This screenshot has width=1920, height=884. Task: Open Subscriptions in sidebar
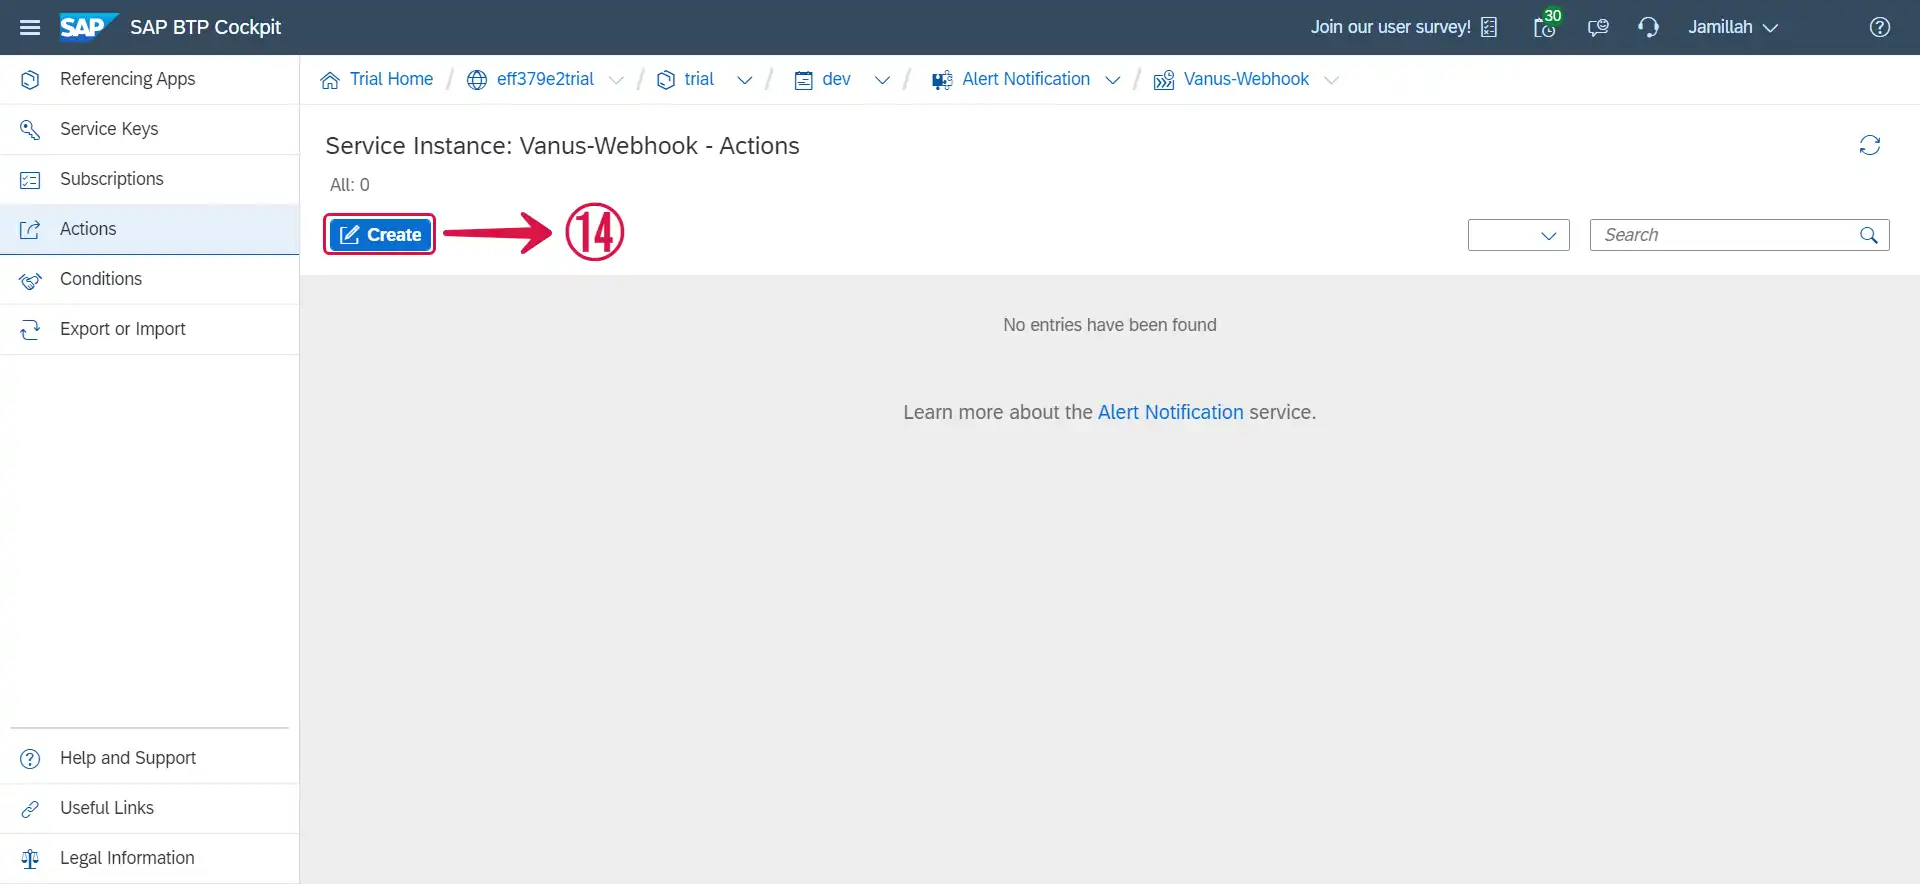pos(150,179)
